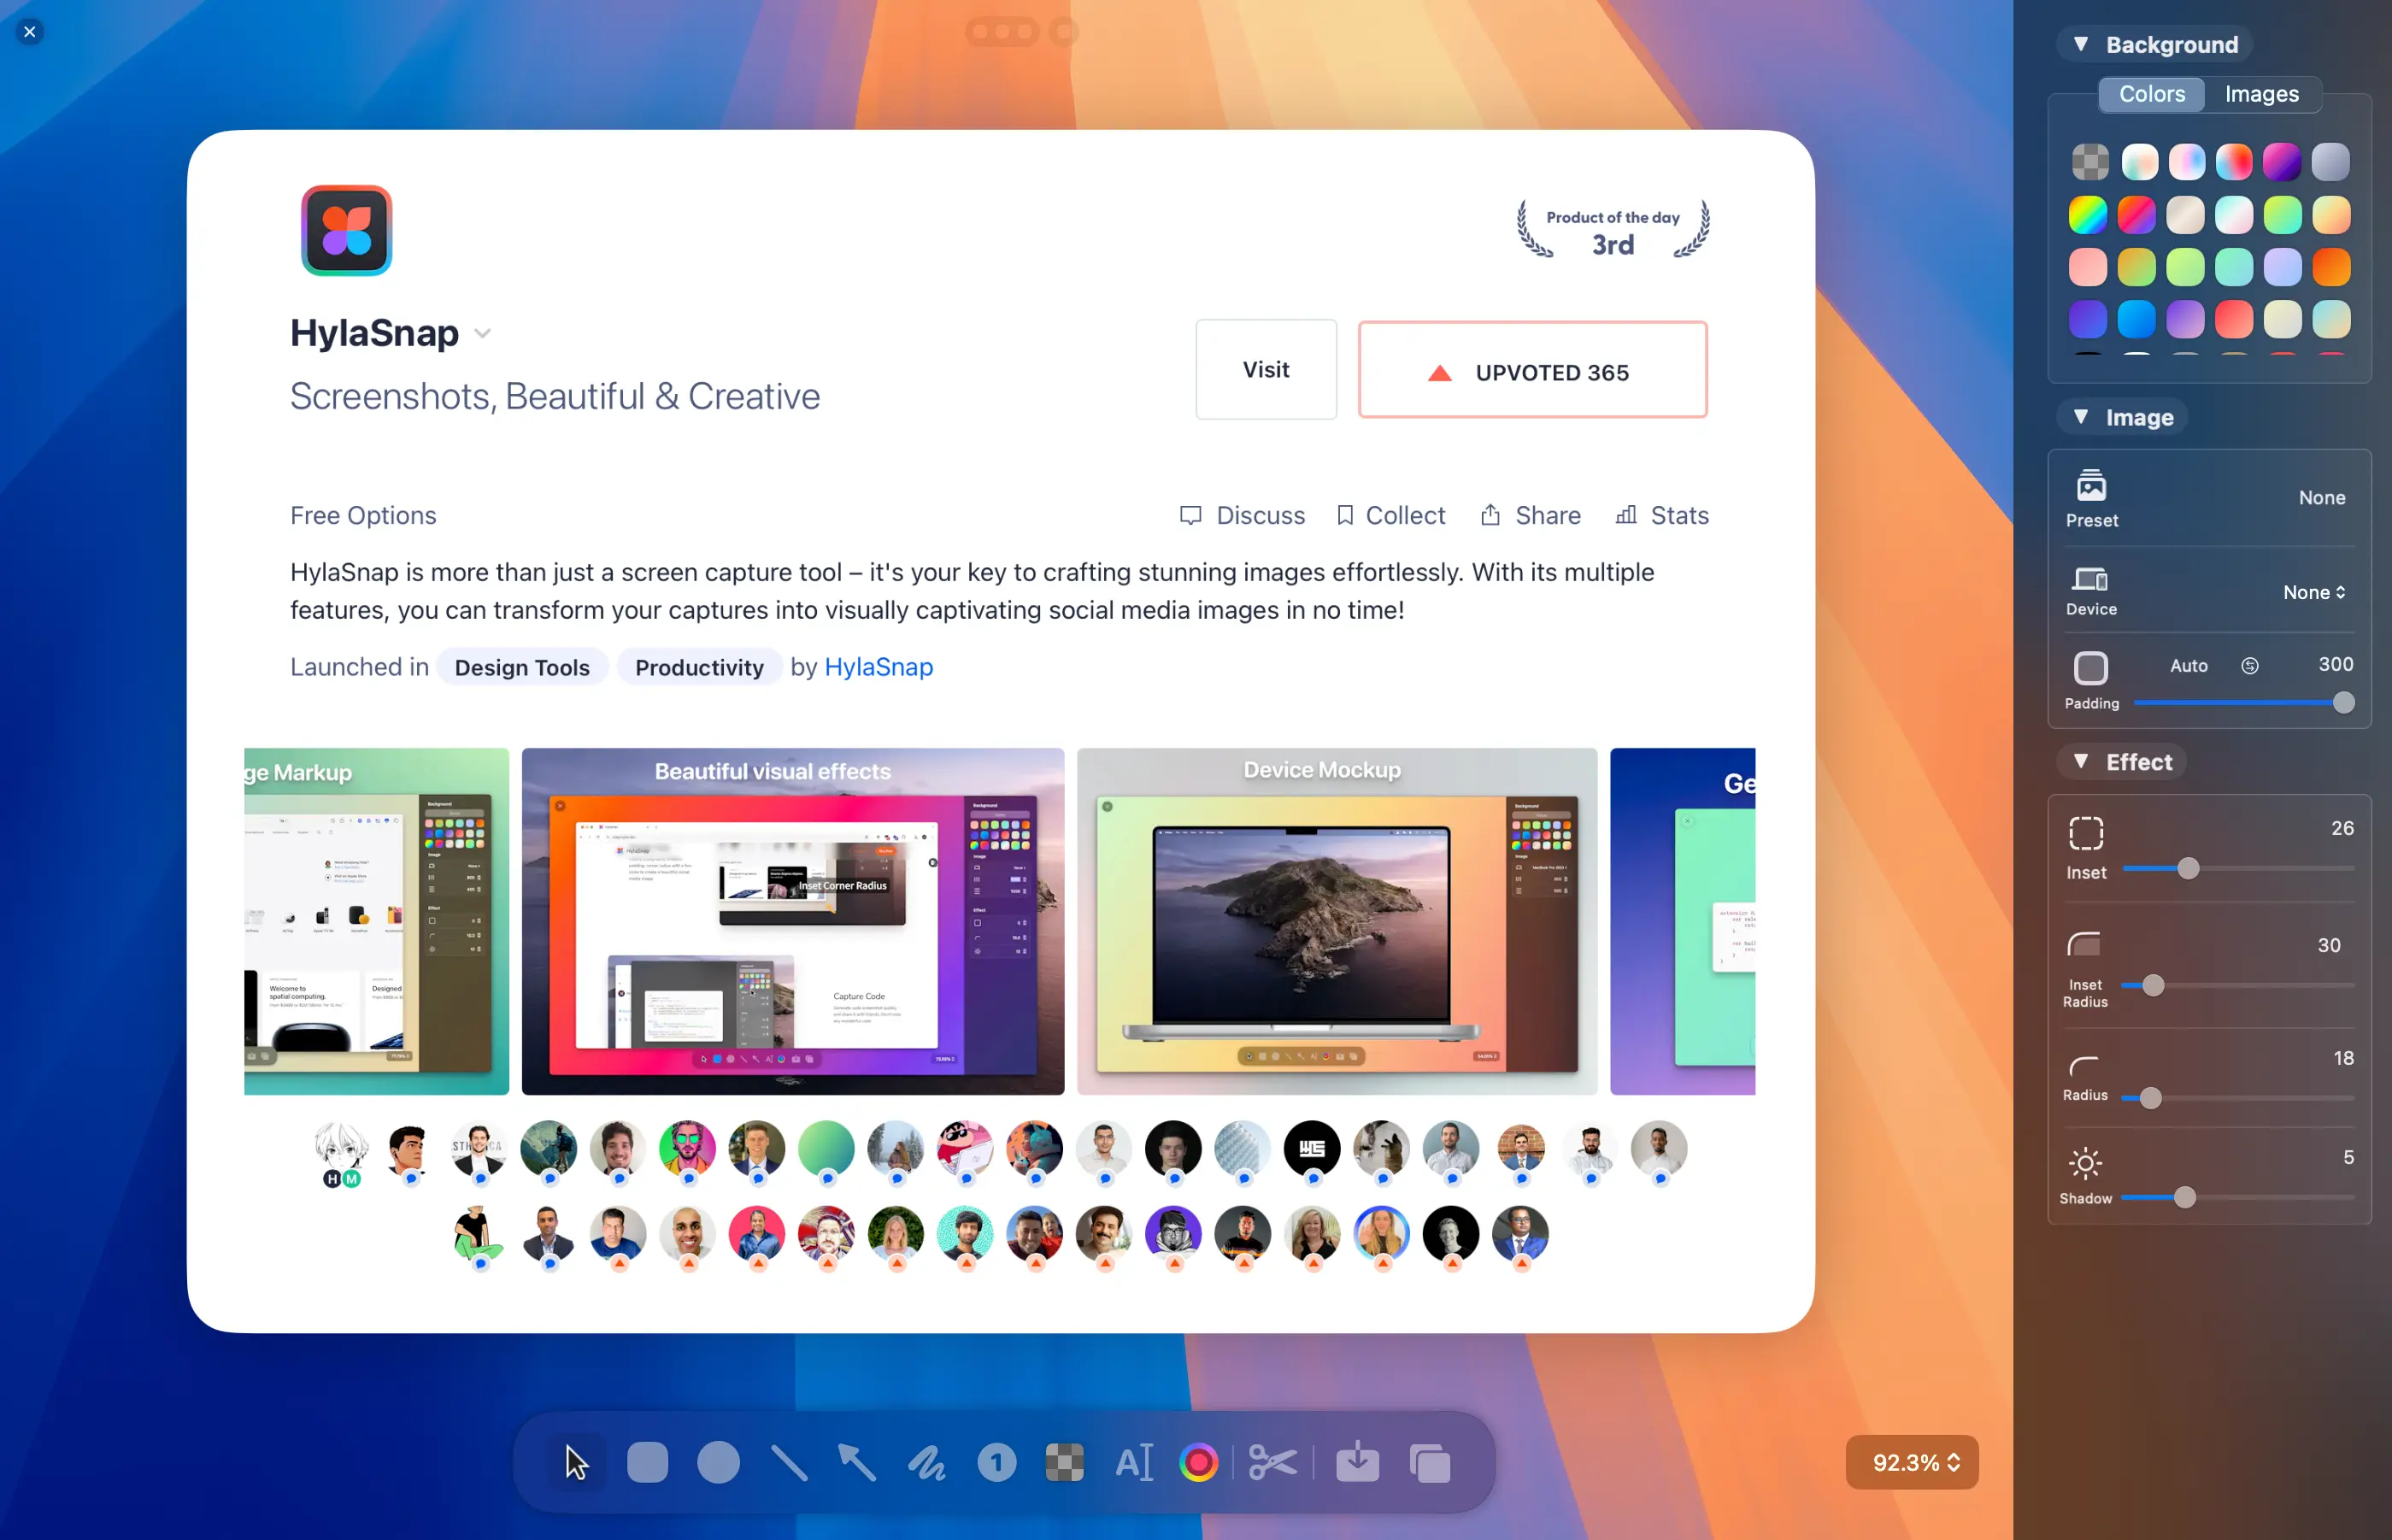Image resolution: width=2392 pixels, height=1540 pixels.
Task: Choose the freehand pen tool
Action: (926, 1462)
